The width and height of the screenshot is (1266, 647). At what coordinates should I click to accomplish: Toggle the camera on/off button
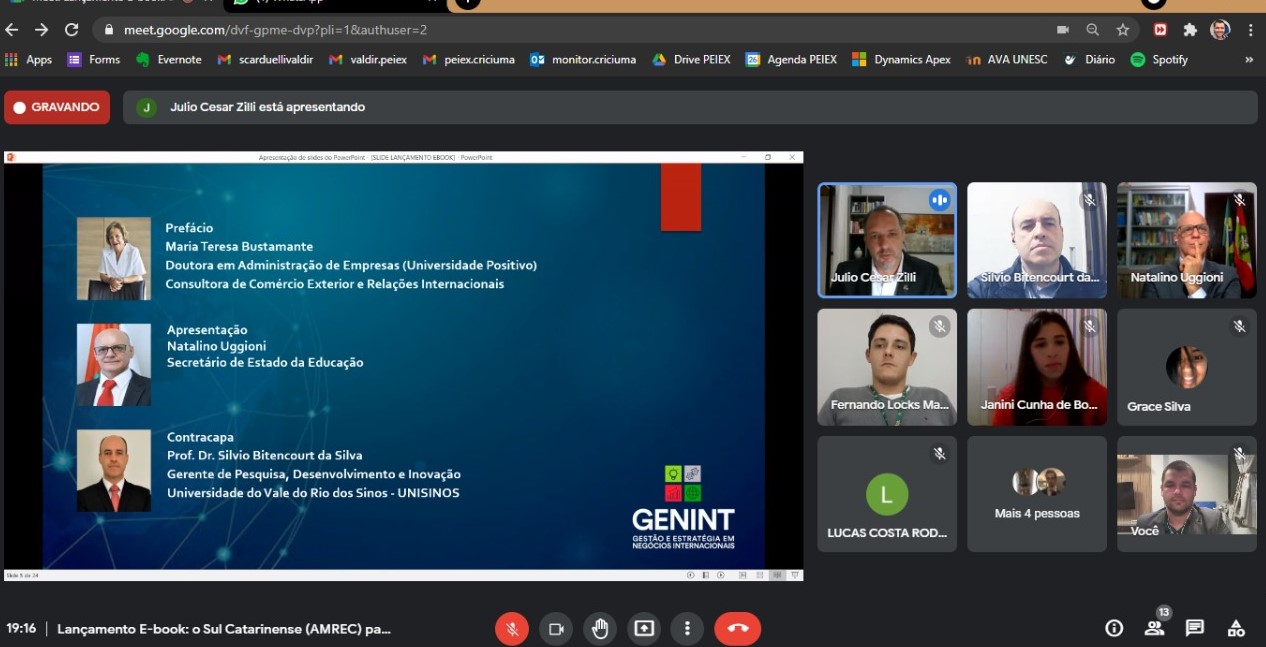pos(556,629)
